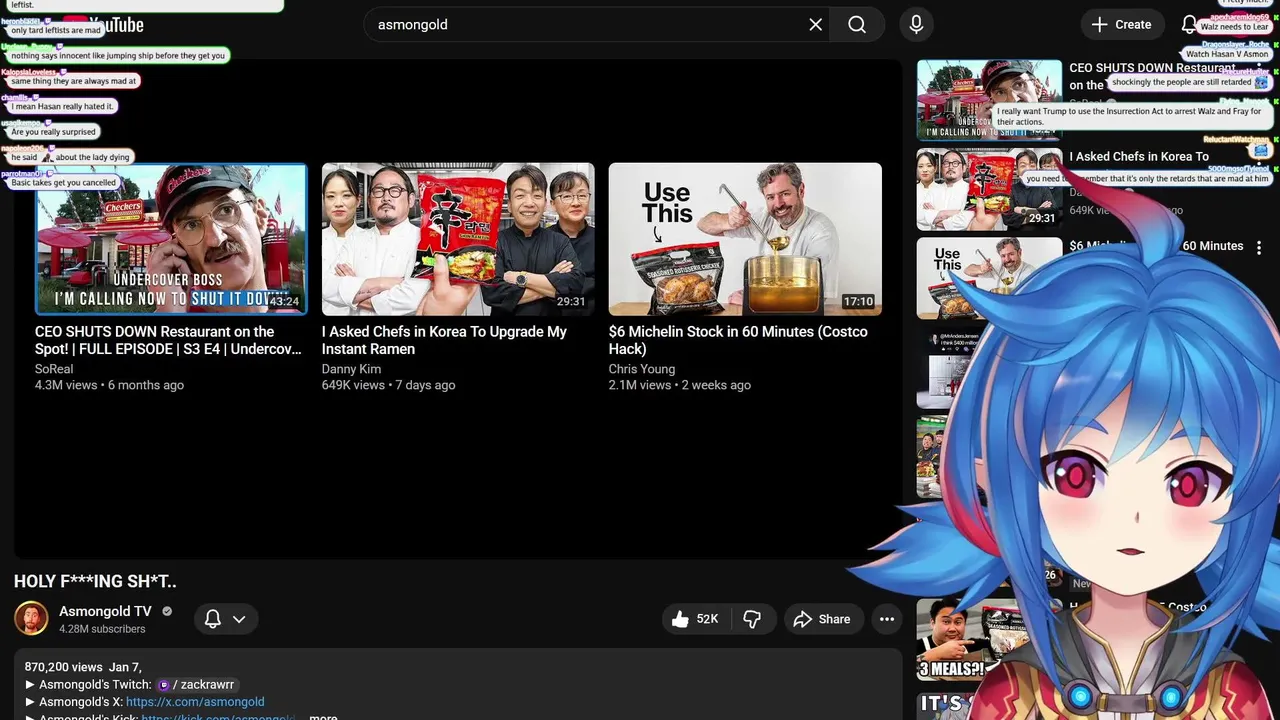Viewport: 1280px width, 720px height.
Task: Click the video title 'HOLY F***ING SH*T..'
Action: click(95, 581)
